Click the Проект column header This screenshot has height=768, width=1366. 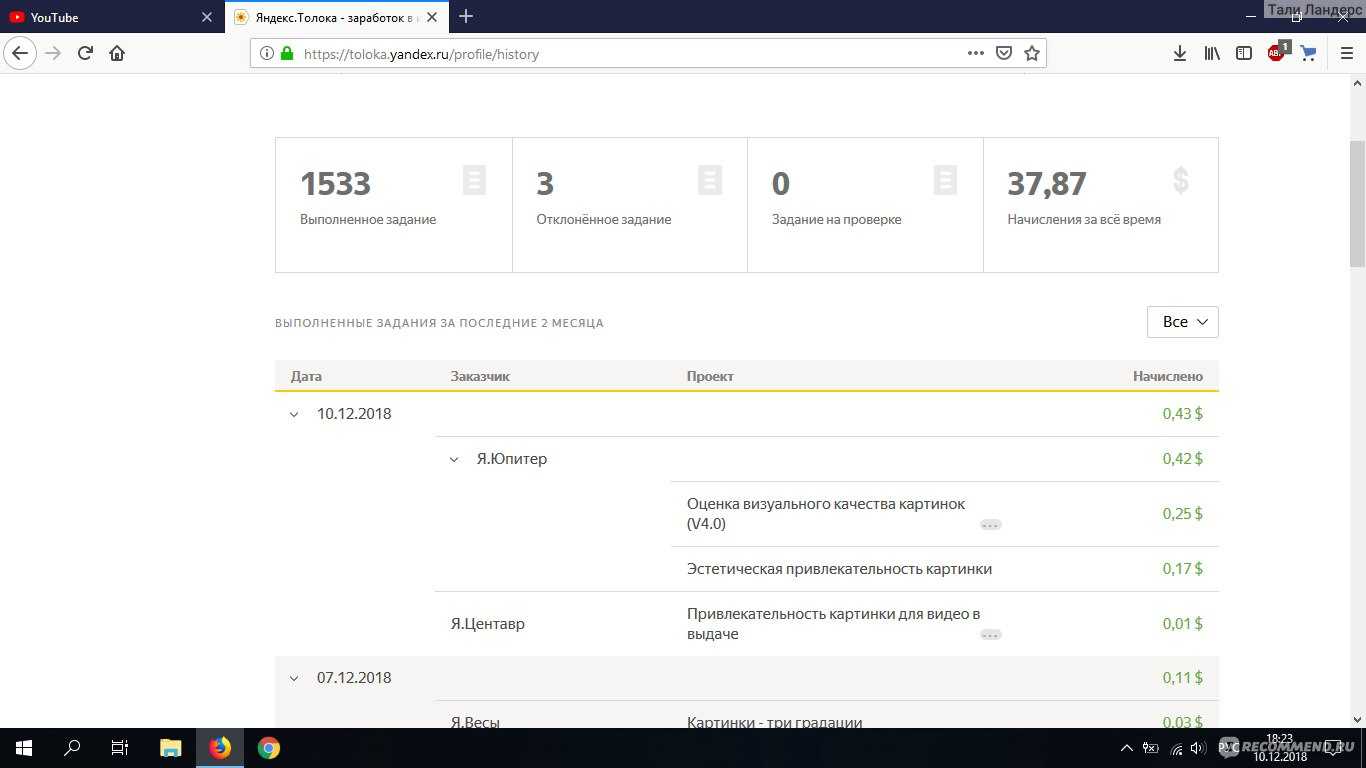point(710,376)
